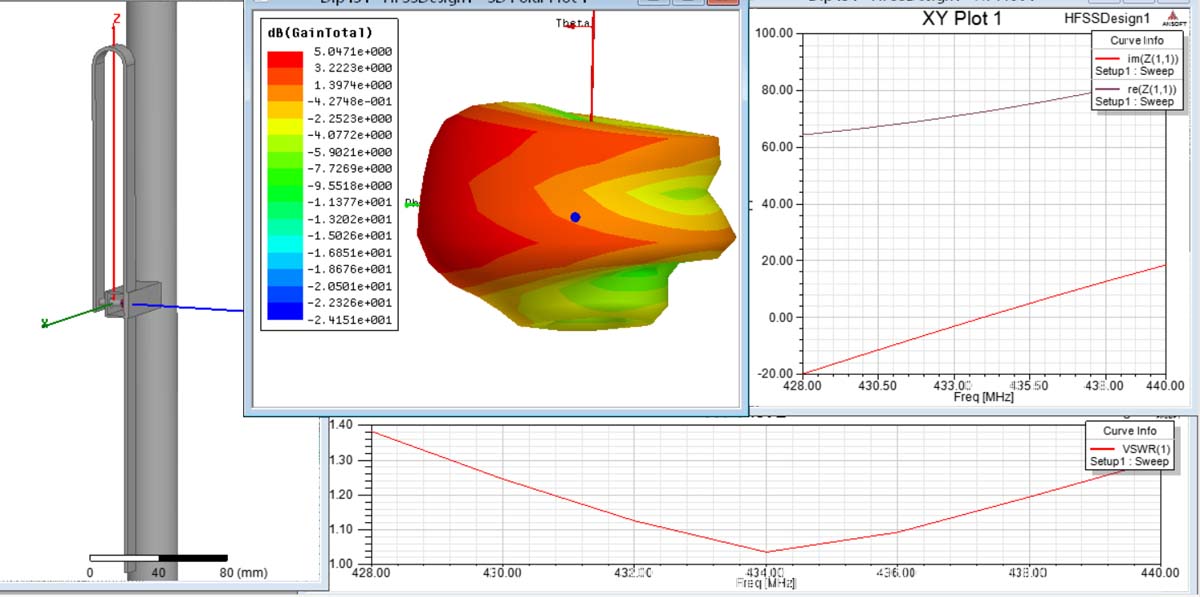Click the Y axis label in 3D model view
1200x597 pixels.
[x=44, y=323]
